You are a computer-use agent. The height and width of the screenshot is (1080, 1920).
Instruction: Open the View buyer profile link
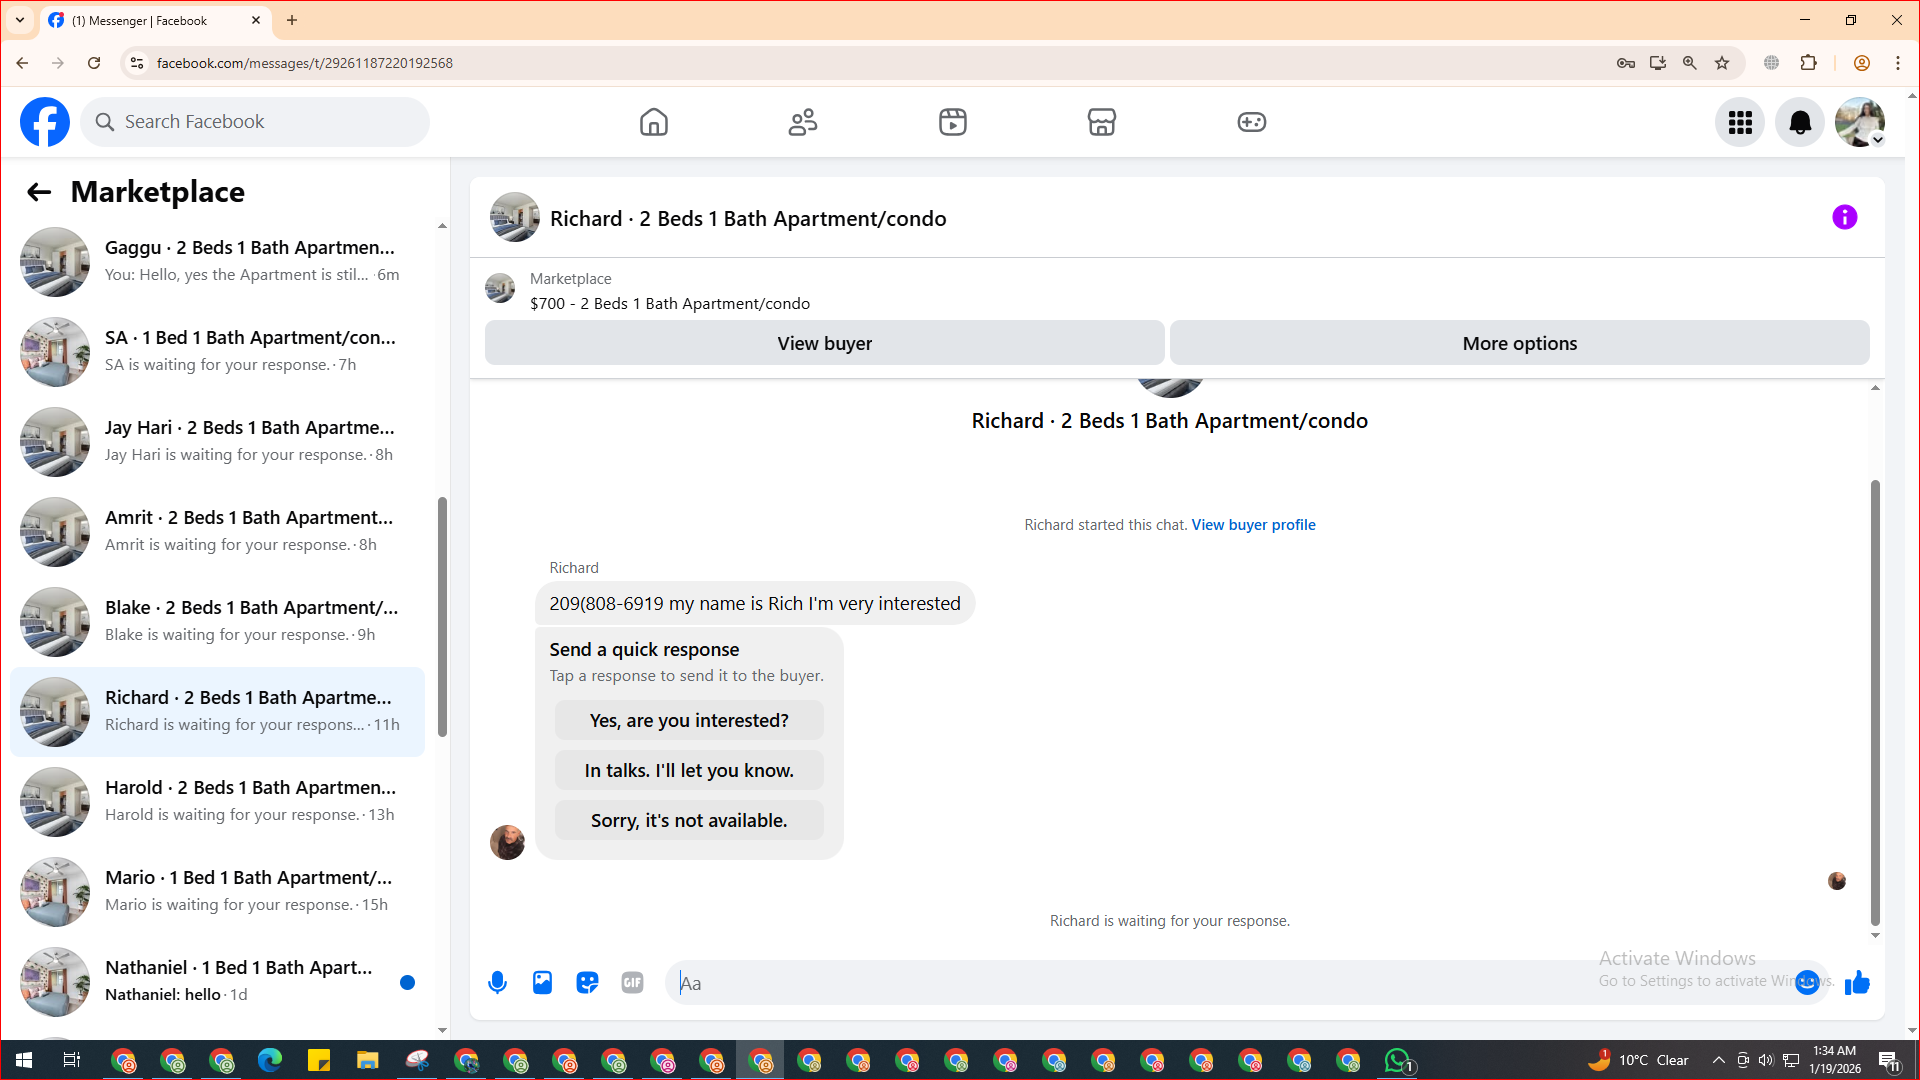[1253, 525]
